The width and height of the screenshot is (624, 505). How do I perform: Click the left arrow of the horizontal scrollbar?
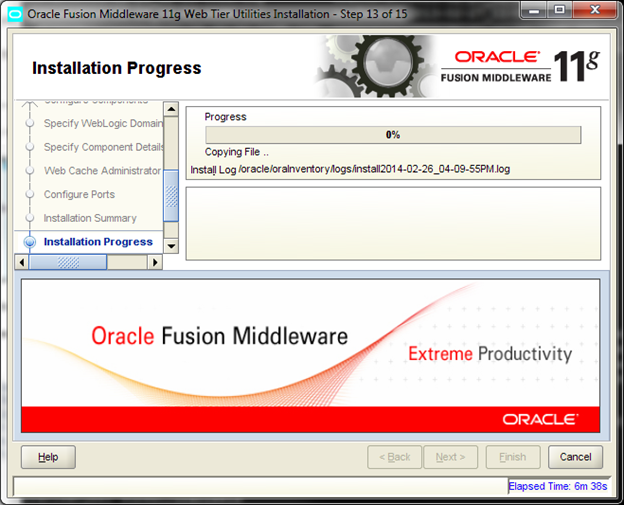click(22, 262)
